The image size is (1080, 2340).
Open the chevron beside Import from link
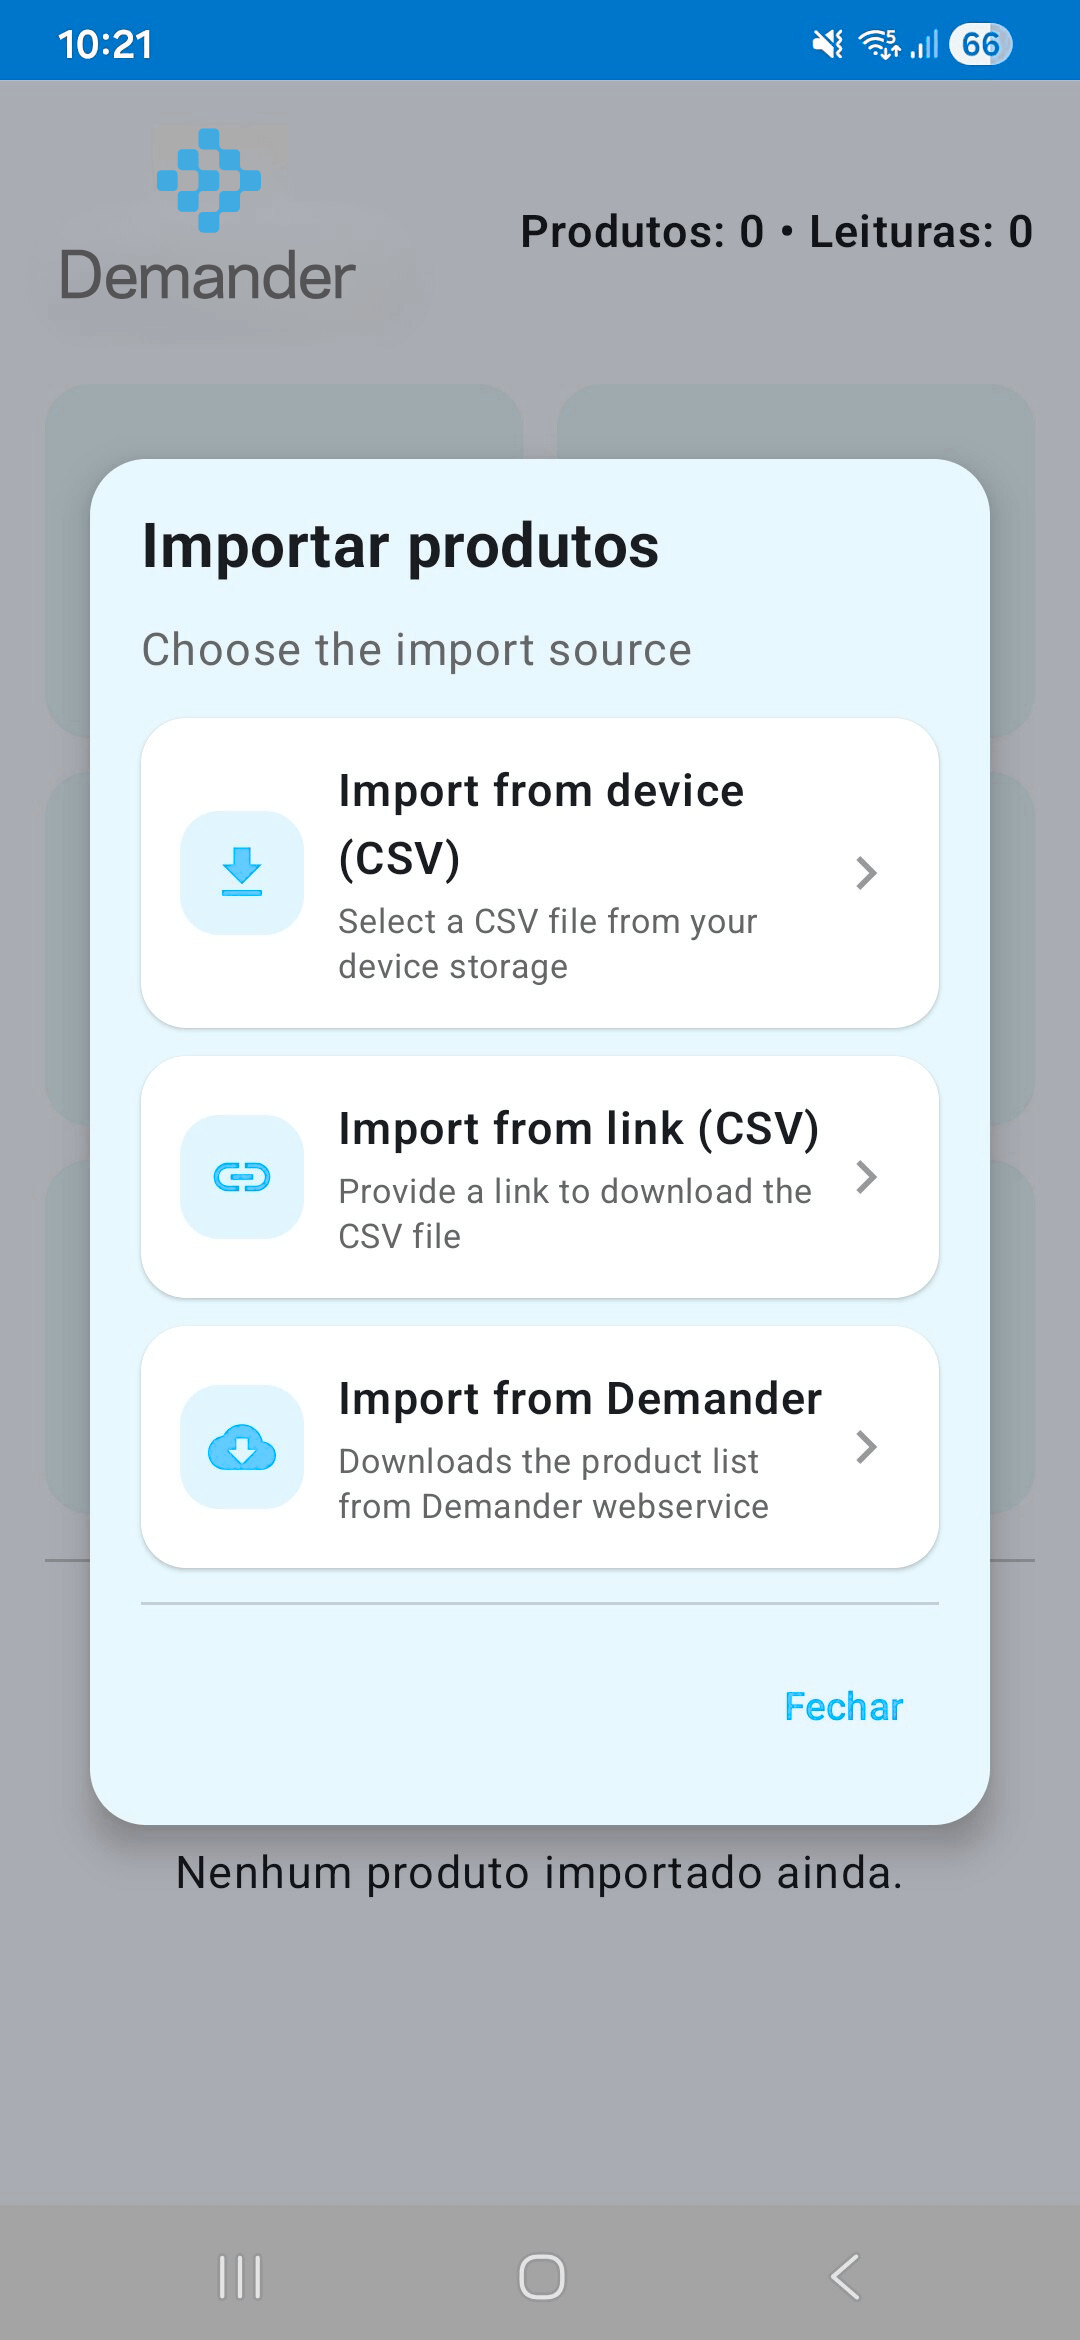pyautogui.click(x=866, y=1177)
